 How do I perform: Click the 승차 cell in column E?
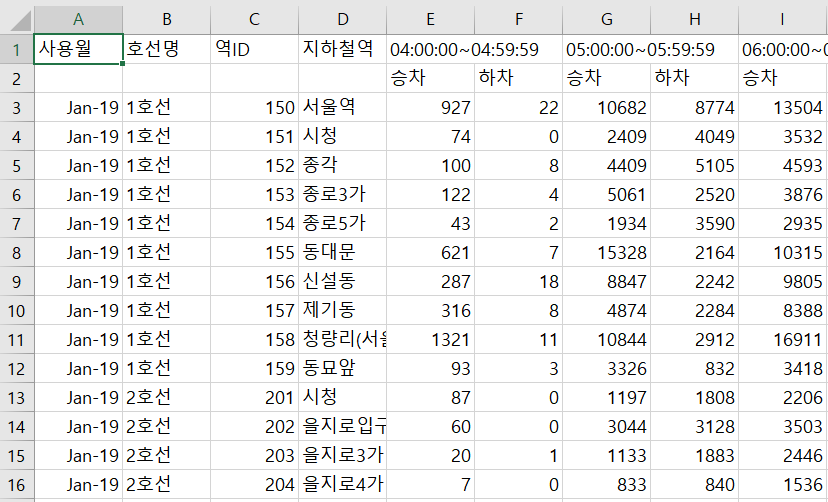coord(430,79)
